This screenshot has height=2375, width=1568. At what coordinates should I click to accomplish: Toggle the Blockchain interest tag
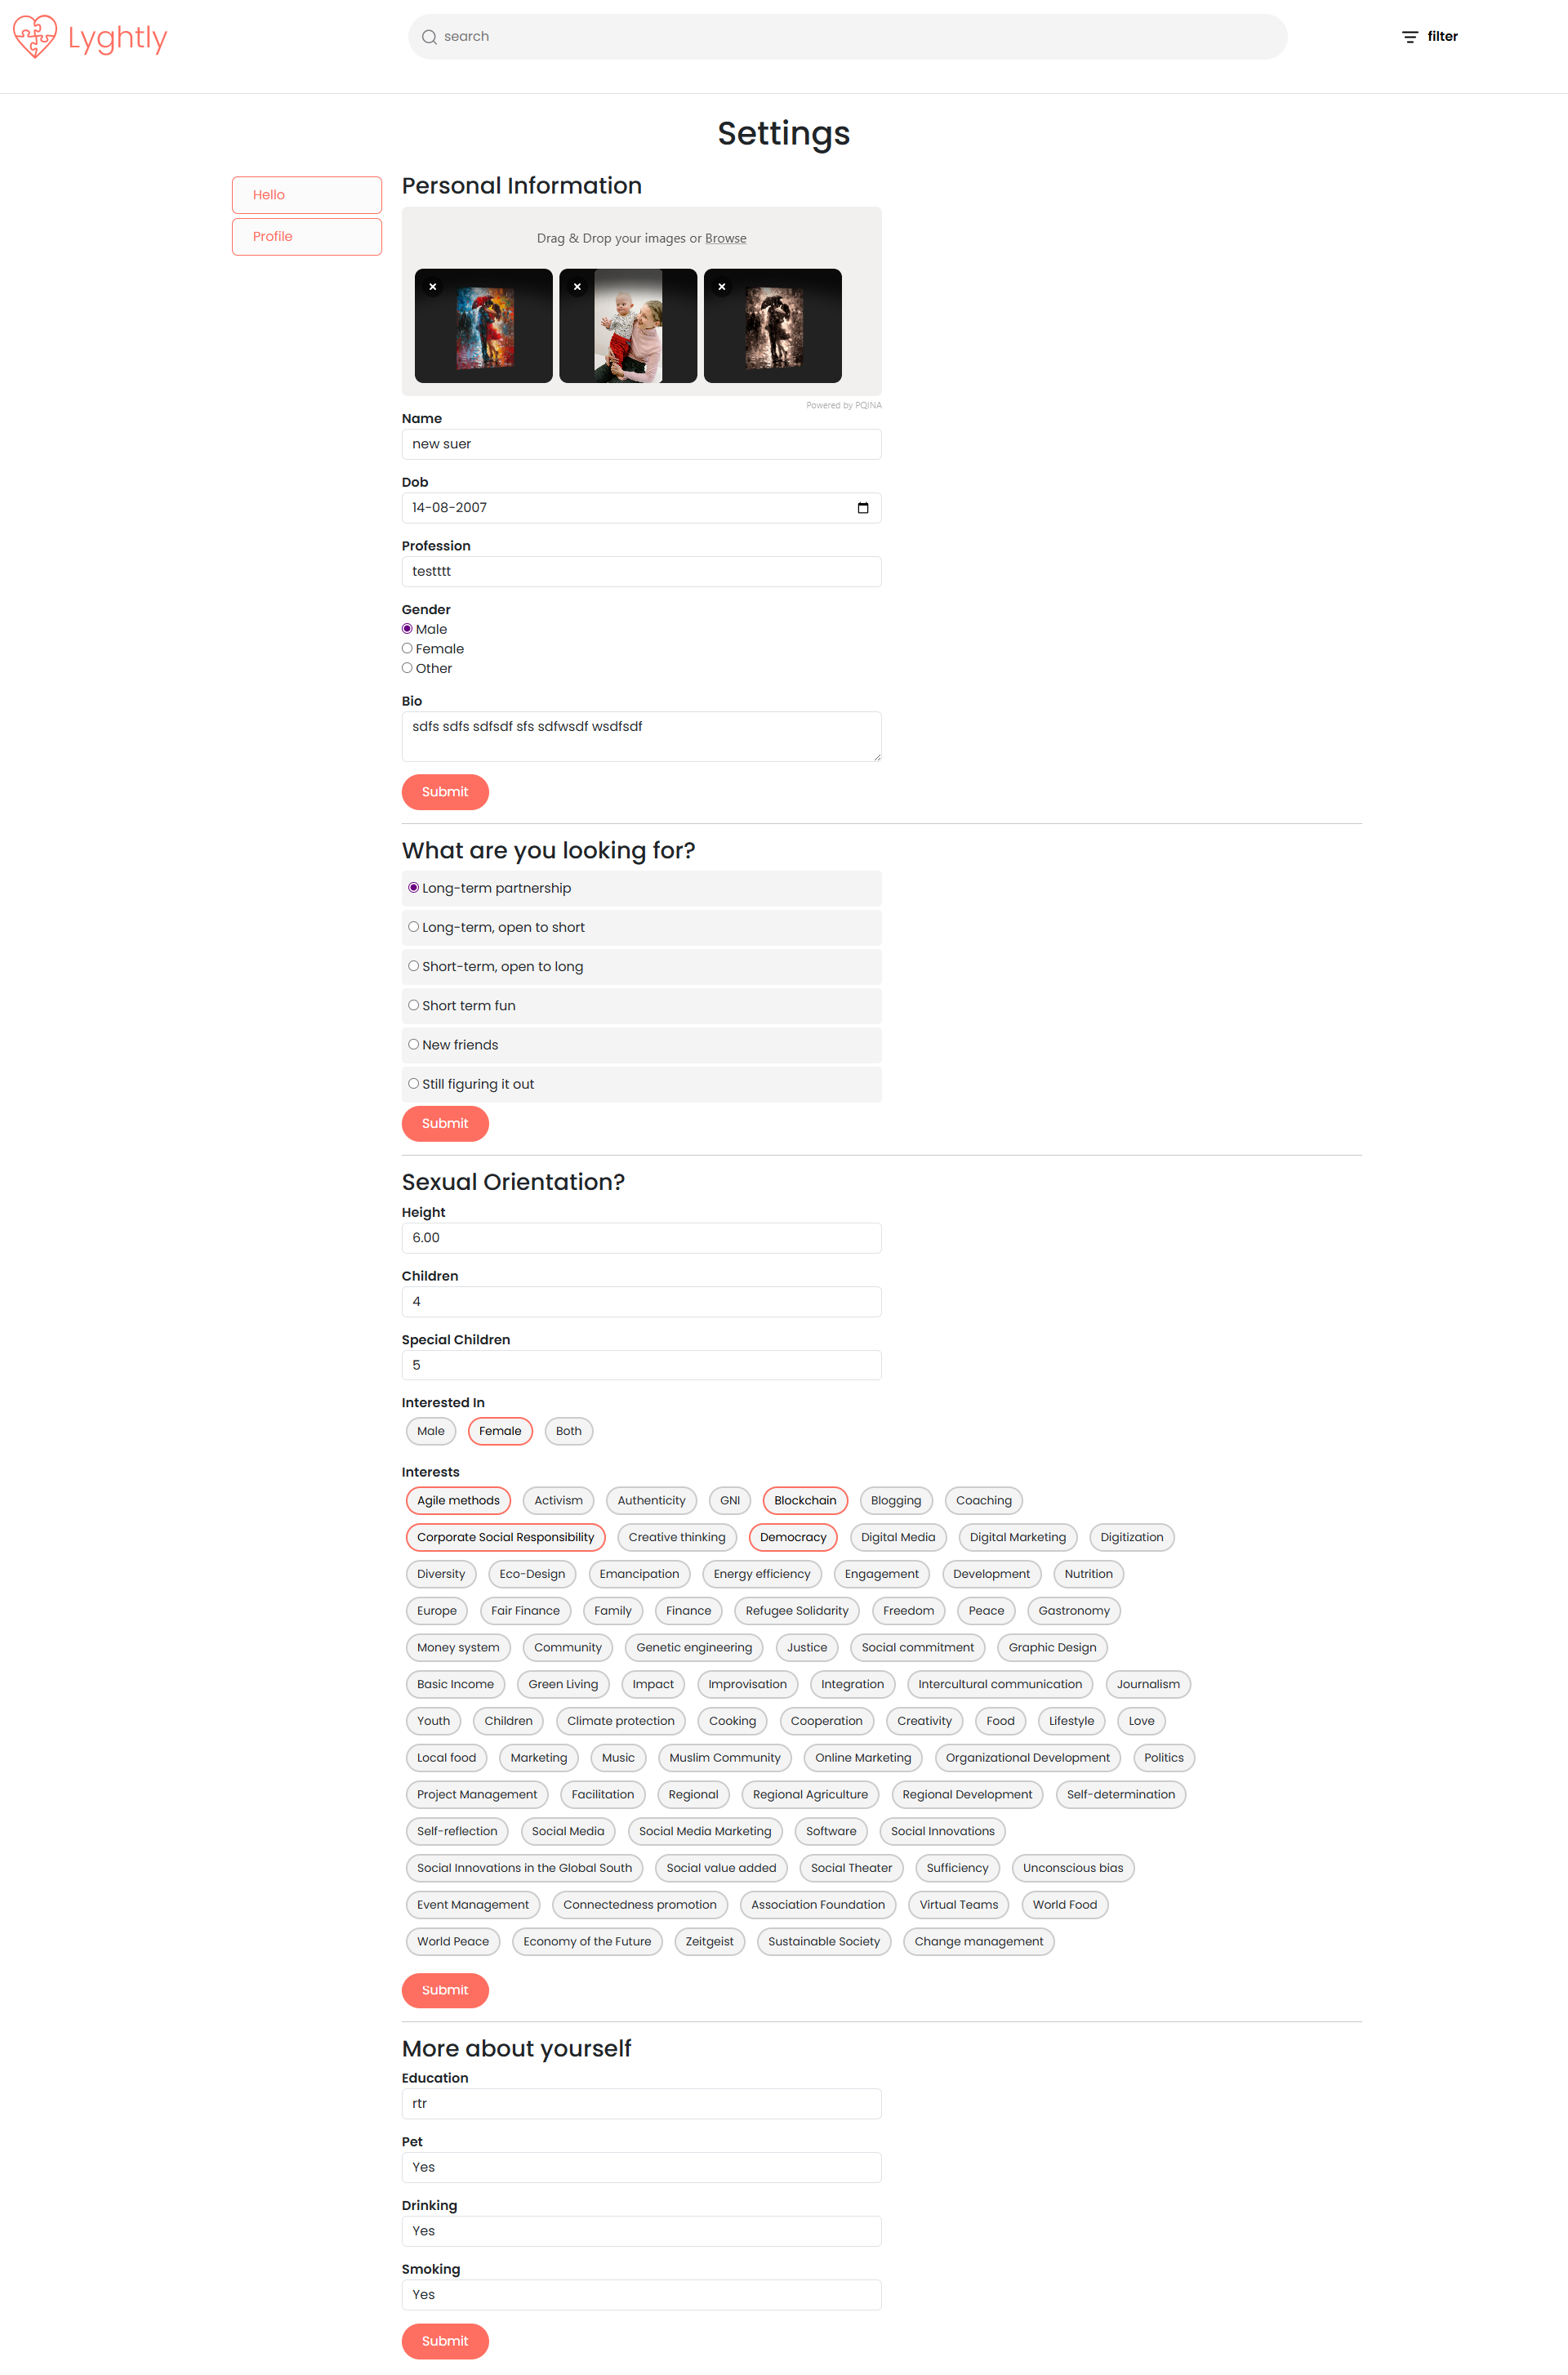click(805, 1500)
